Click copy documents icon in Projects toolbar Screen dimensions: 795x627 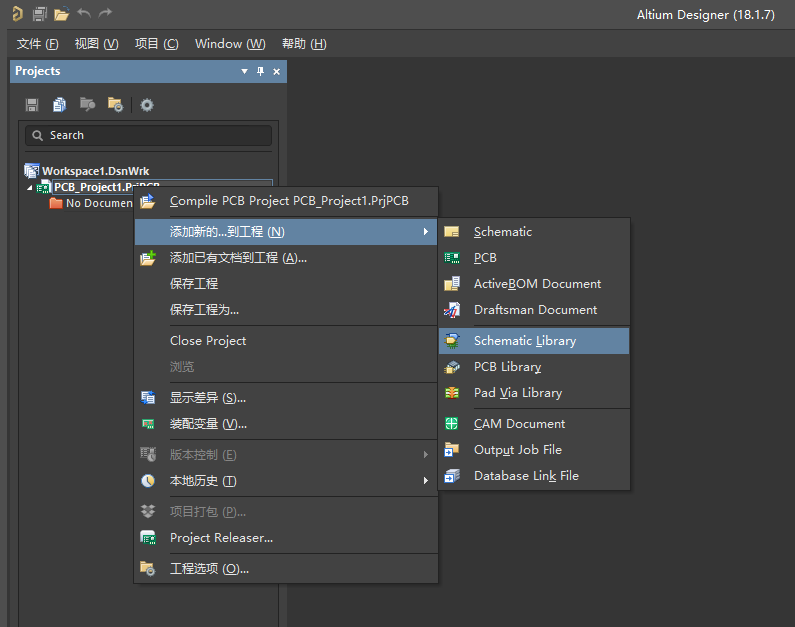pyautogui.click(x=59, y=105)
